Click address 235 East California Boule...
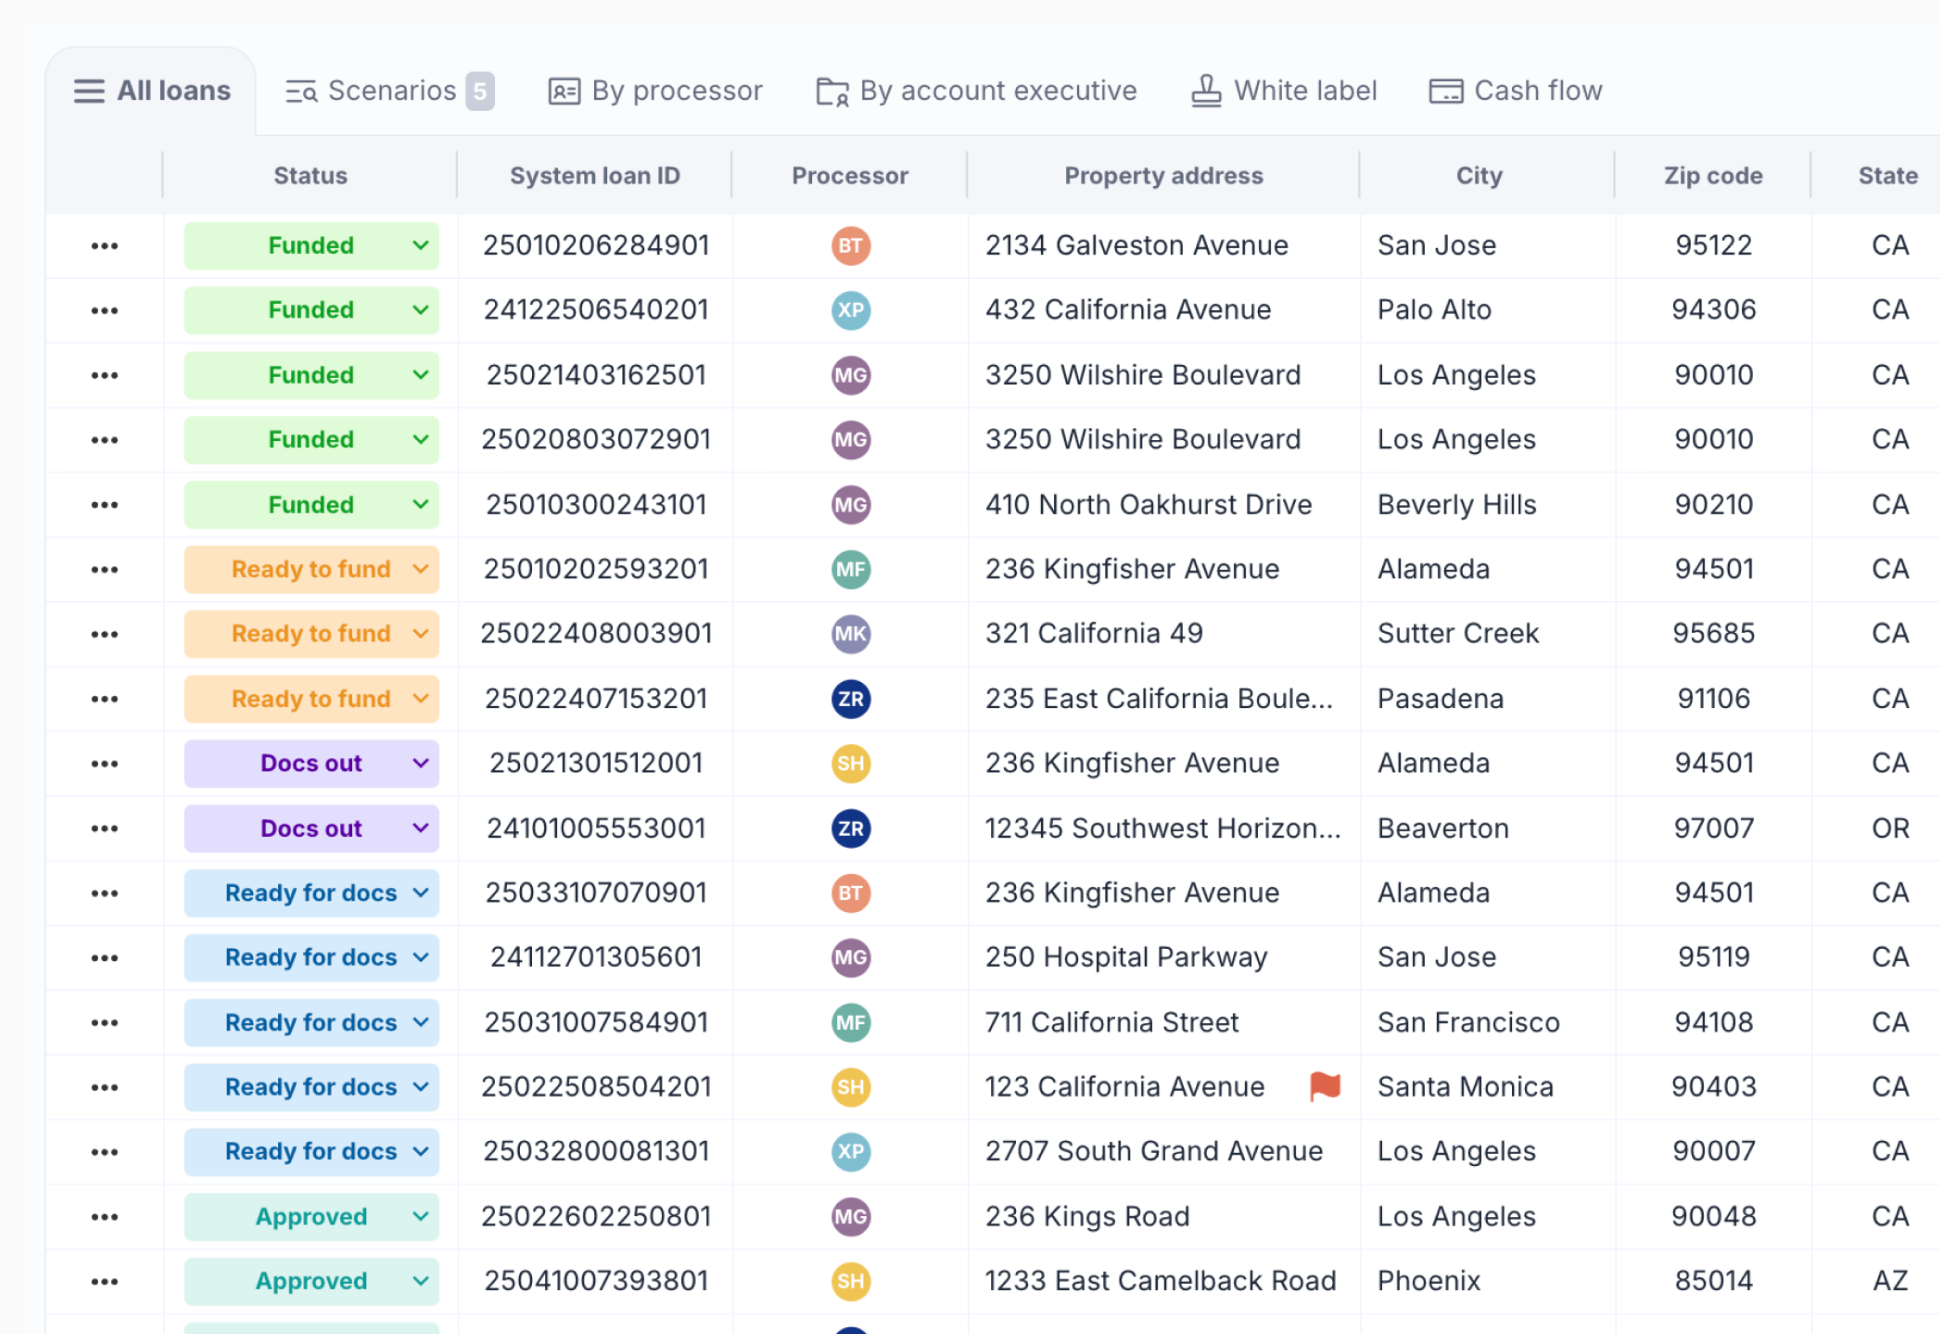 click(1159, 699)
